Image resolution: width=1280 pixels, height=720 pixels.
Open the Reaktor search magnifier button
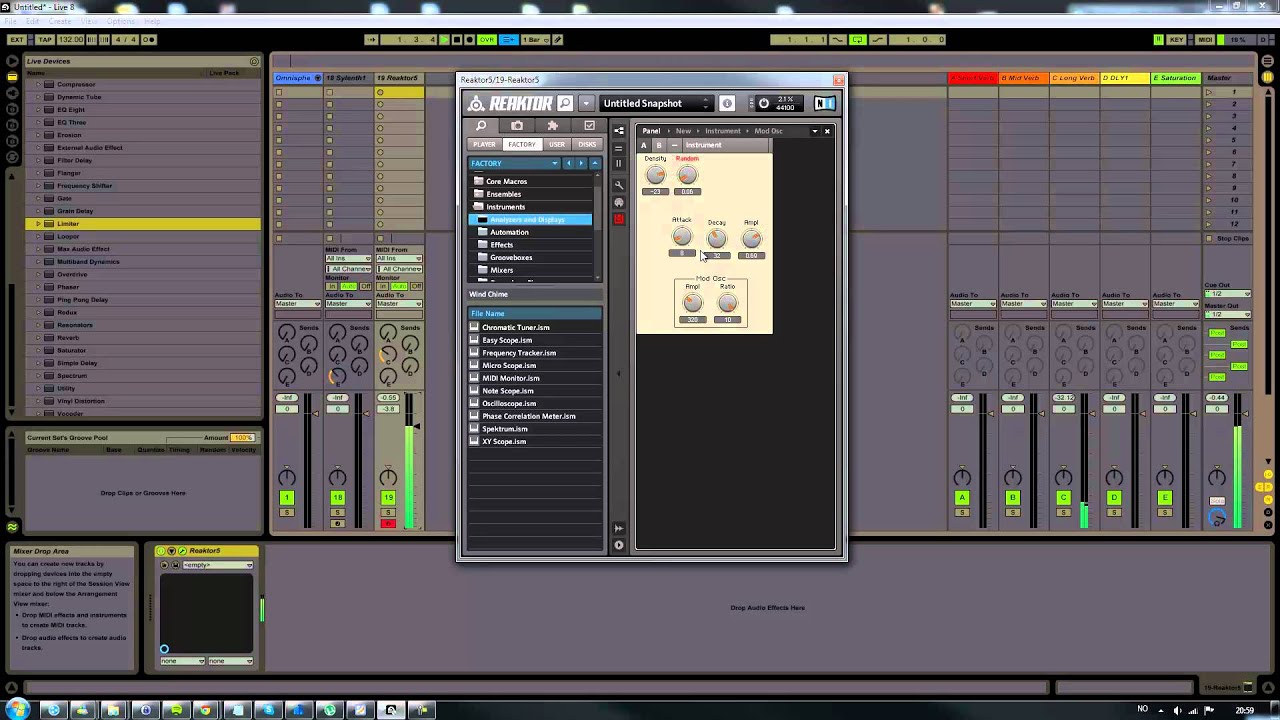[x=565, y=103]
